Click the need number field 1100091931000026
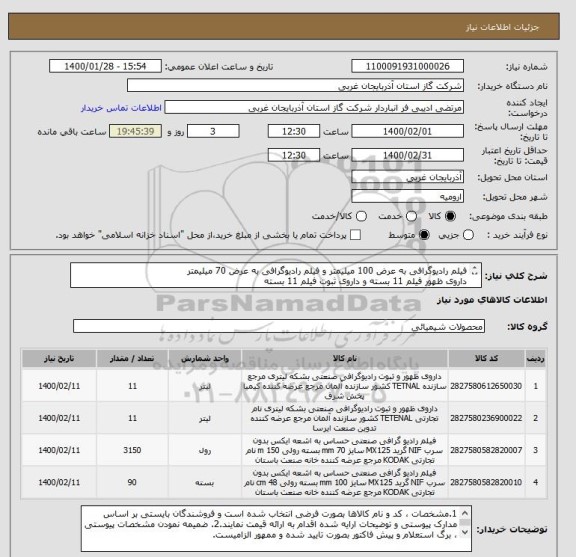 pyautogui.click(x=407, y=67)
